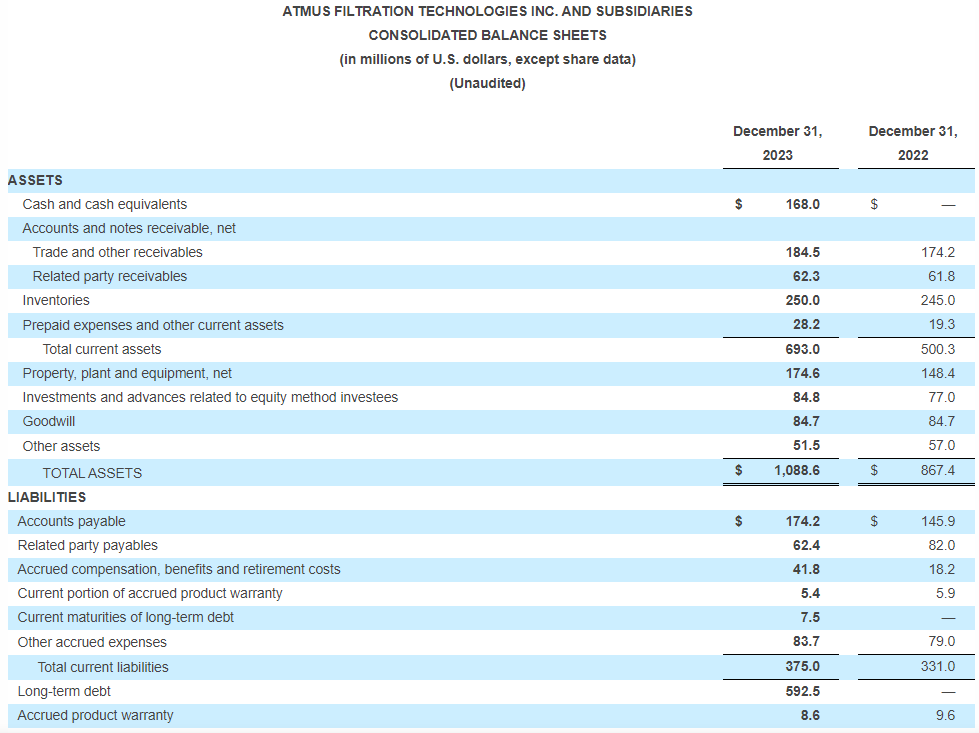Click the investments value 77.0
The image size is (979, 733).
coord(942,397)
